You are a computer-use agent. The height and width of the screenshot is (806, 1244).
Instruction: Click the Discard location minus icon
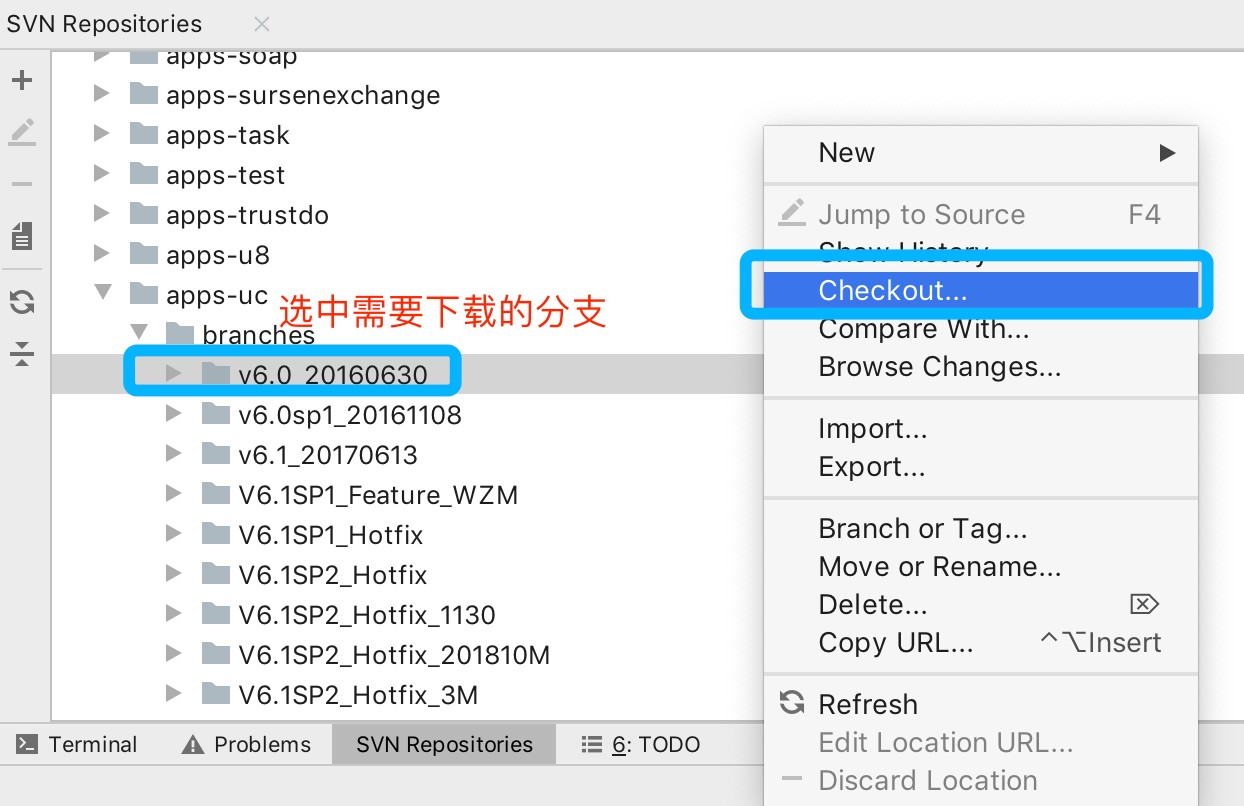coord(22,184)
